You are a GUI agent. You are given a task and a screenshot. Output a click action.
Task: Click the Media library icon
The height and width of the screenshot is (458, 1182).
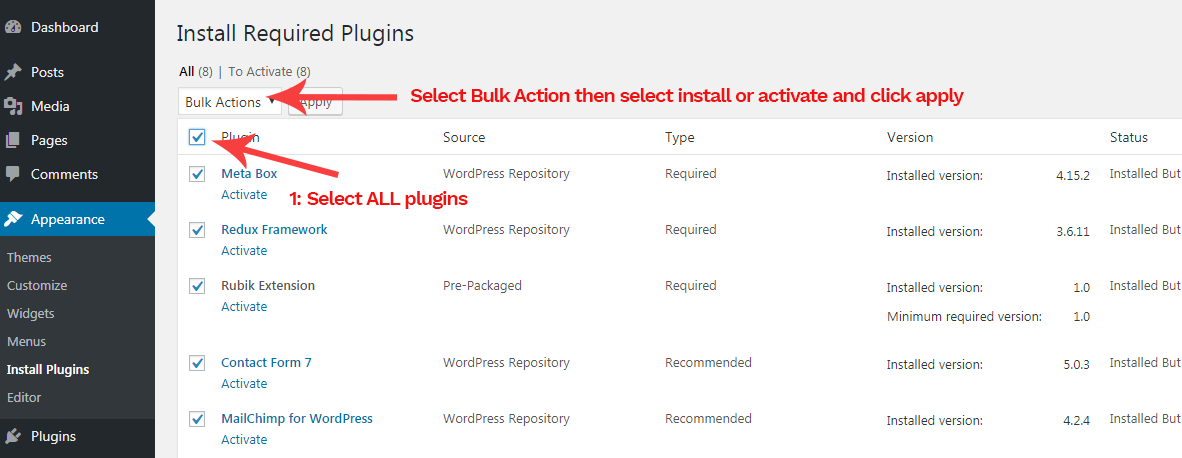pos(12,106)
